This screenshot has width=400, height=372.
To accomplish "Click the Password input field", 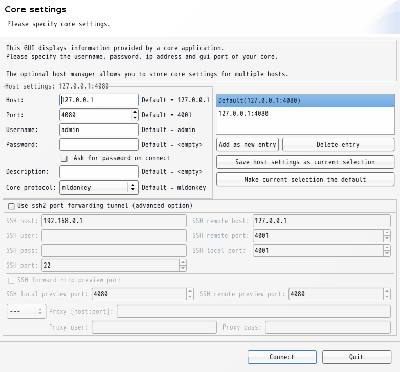I will [x=99, y=145].
